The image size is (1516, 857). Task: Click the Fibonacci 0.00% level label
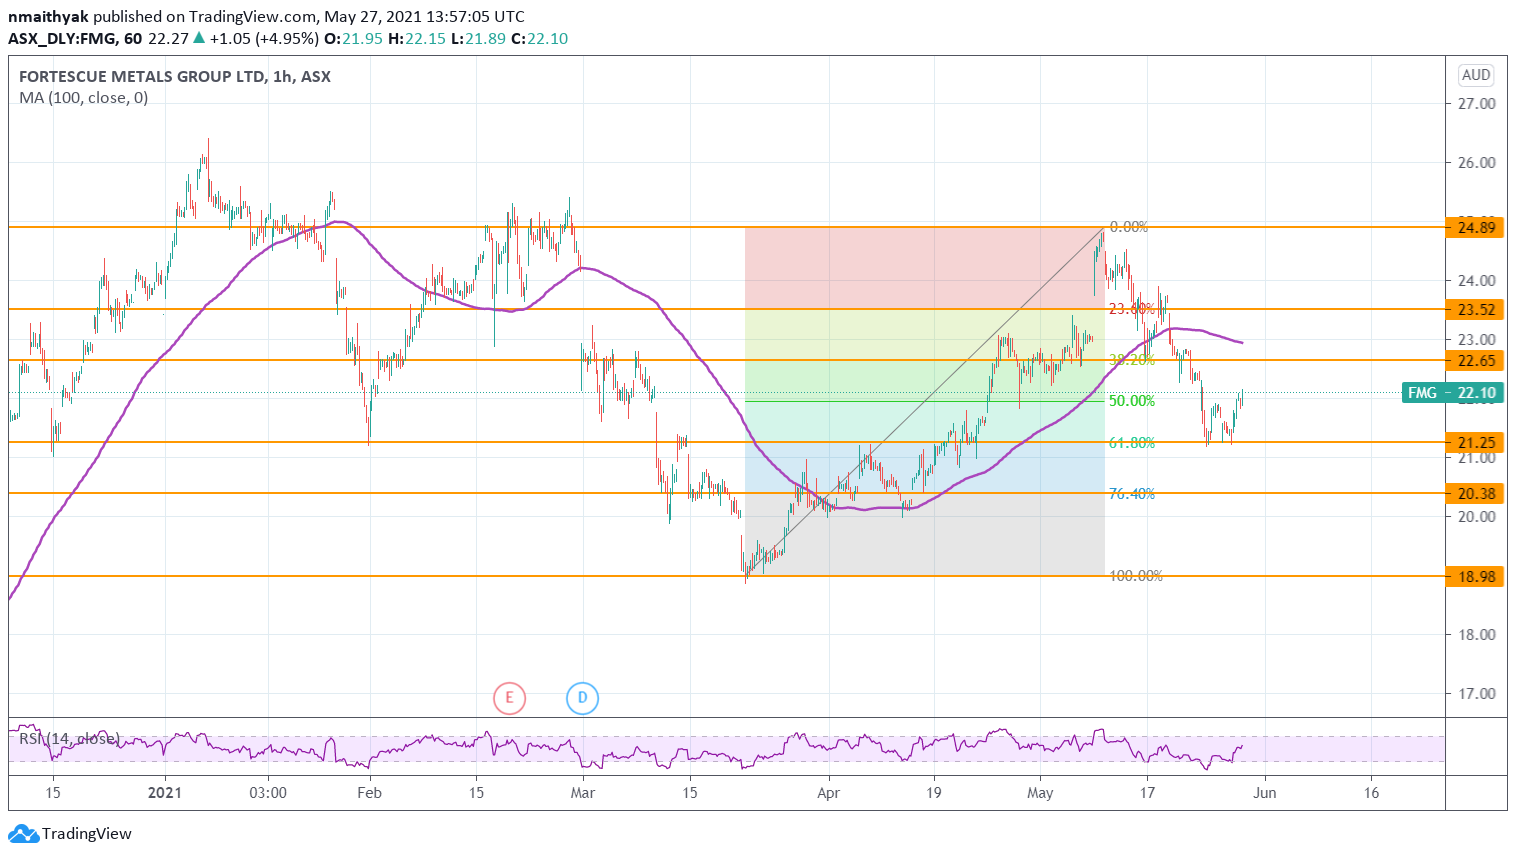1129,227
